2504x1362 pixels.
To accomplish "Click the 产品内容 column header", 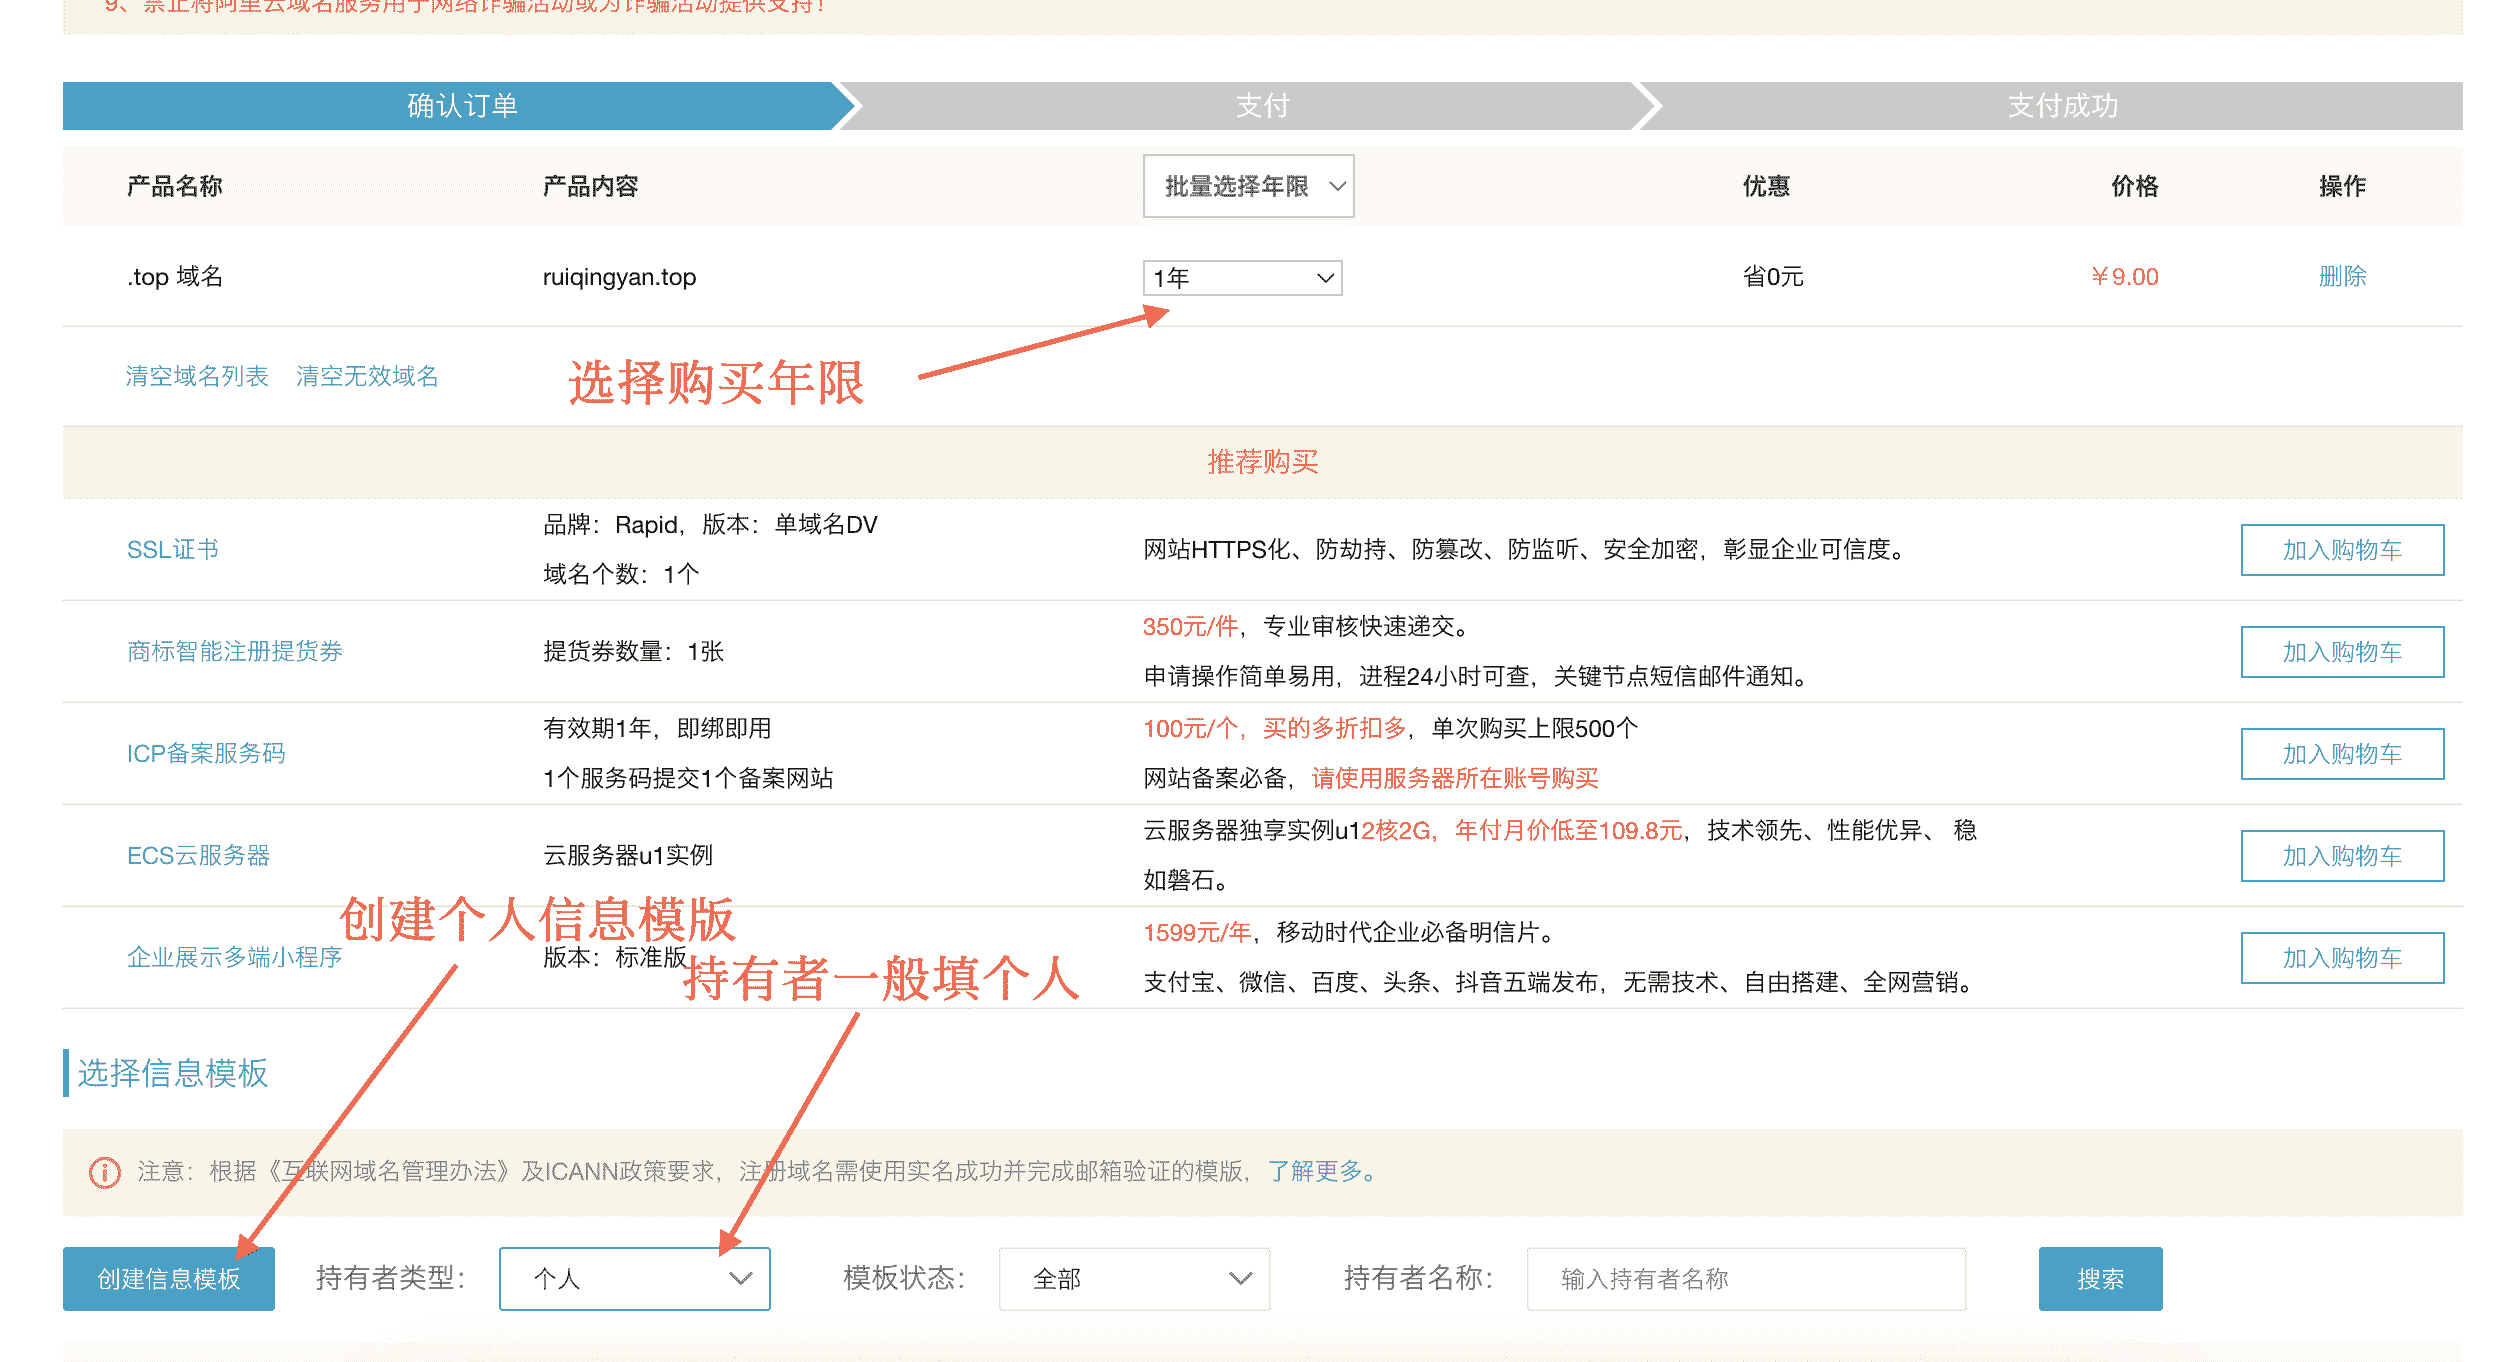I will [590, 186].
